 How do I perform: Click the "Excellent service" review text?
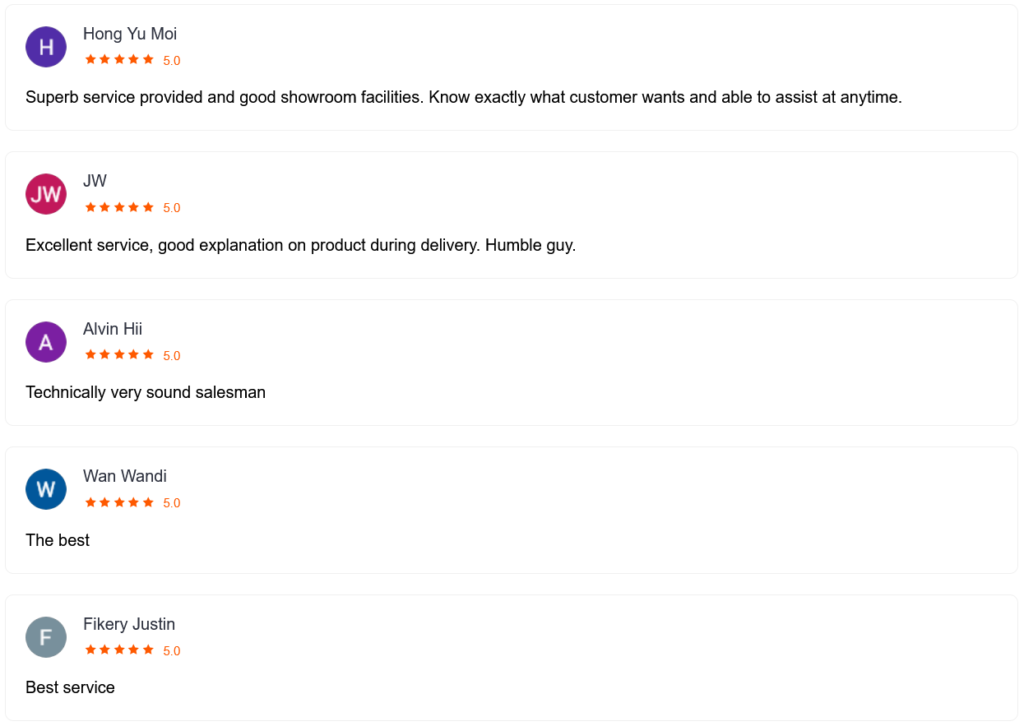[300, 245]
